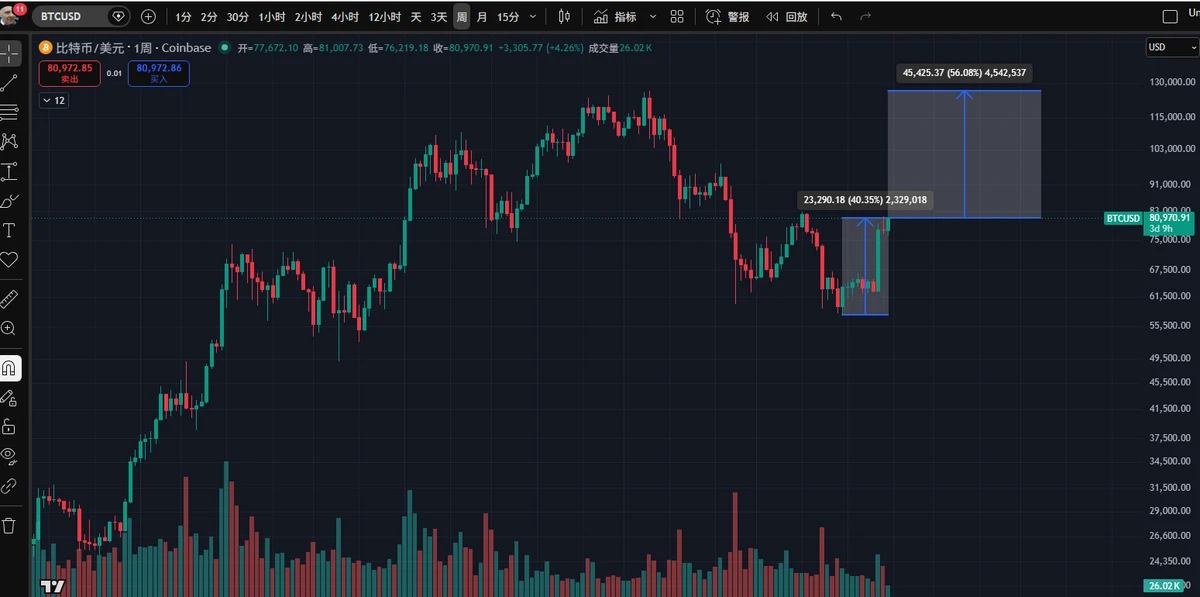The image size is (1200, 597).
Task: Toggle magnet mode for drawings
Action: pyautogui.click(x=9, y=367)
